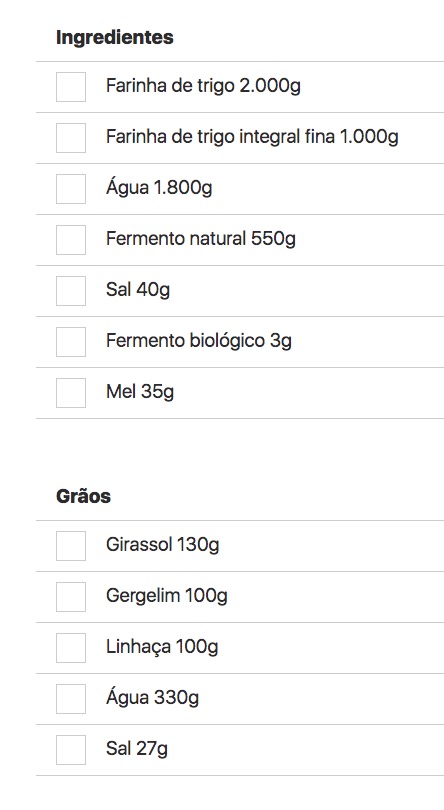Viewport: 444px width, 810px height.
Task: Mark Água 1.800g as done
Action: click(x=71, y=189)
